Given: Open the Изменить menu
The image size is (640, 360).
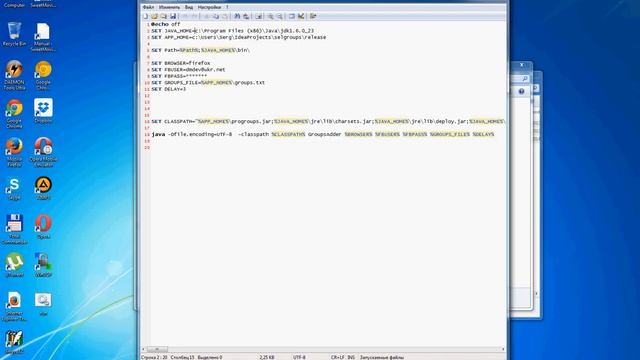Looking at the screenshot, I should [169, 7].
